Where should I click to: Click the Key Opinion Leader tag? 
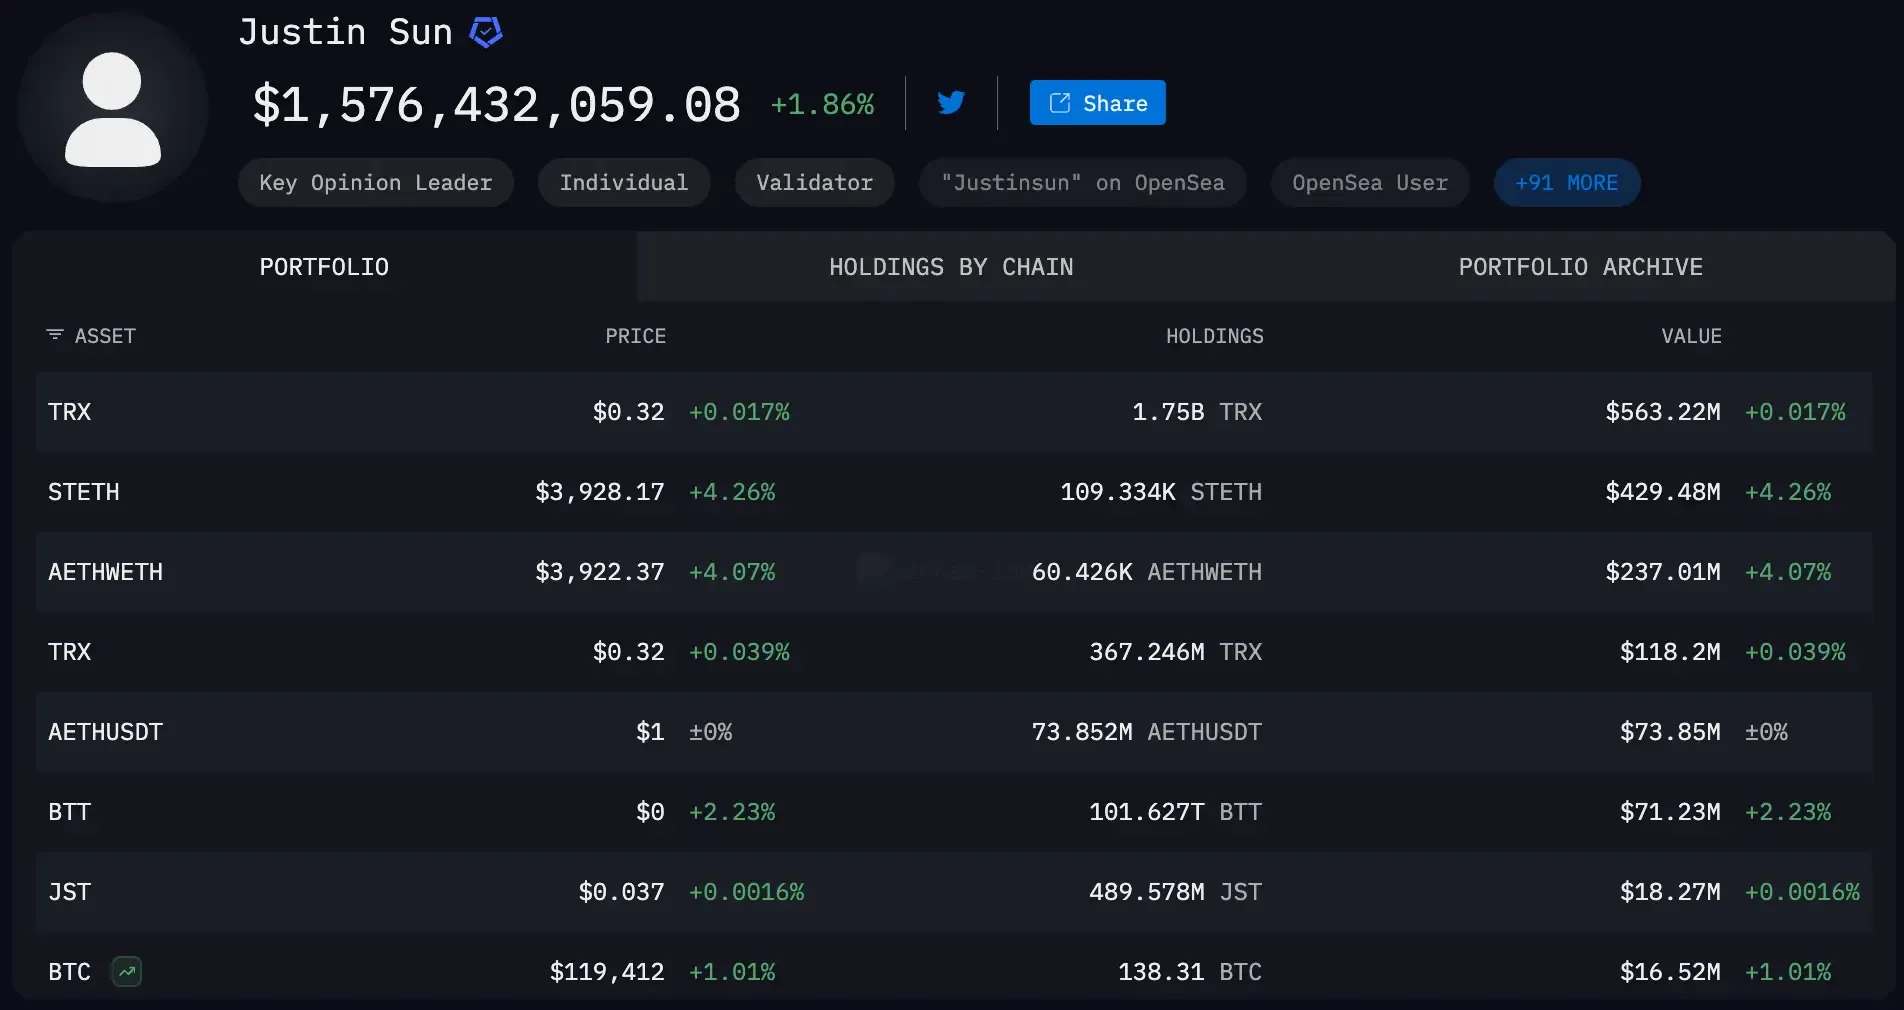(x=375, y=182)
